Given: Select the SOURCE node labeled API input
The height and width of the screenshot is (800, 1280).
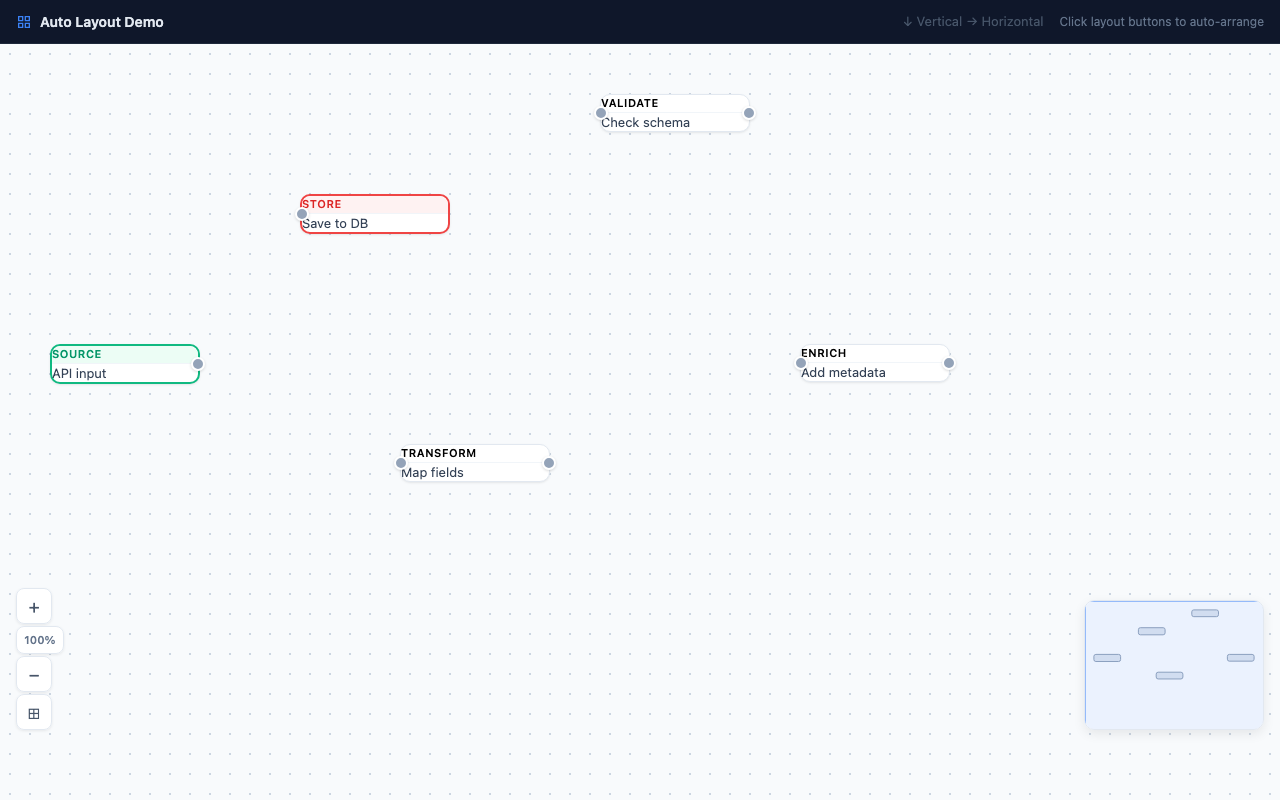Looking at the screenshot, I should click(x=125, y=364).
